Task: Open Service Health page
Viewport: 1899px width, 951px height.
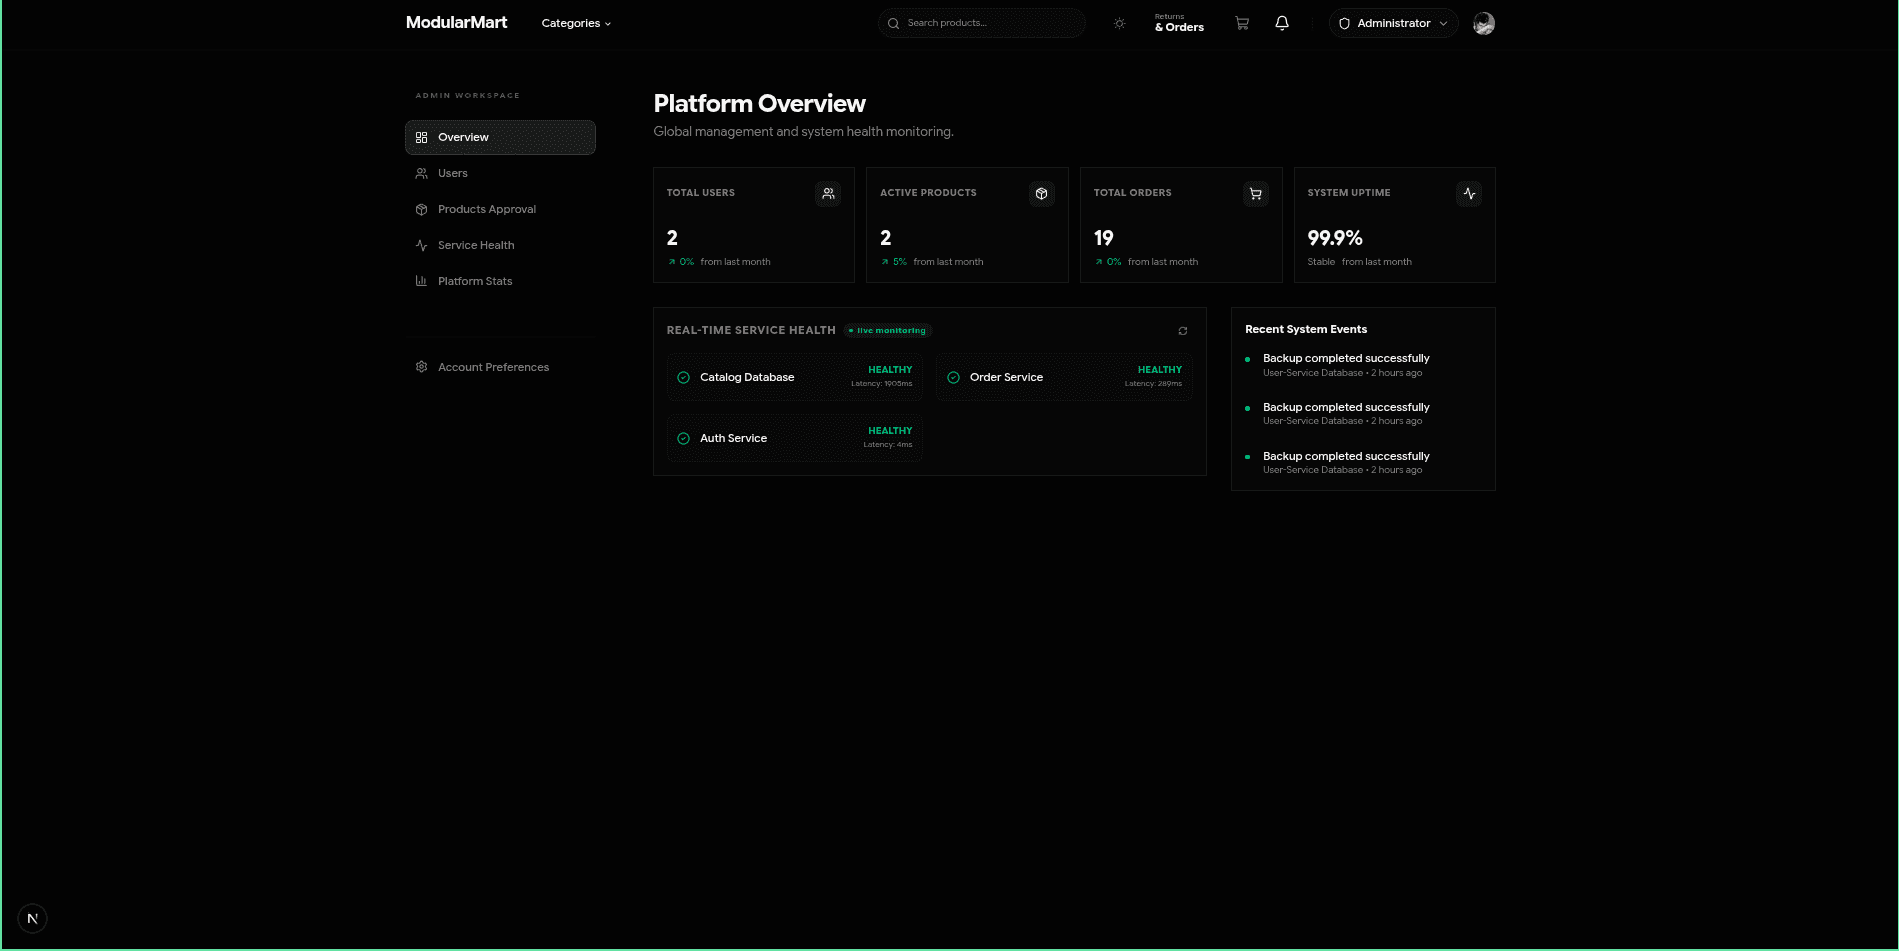Action: click(500, 245)
